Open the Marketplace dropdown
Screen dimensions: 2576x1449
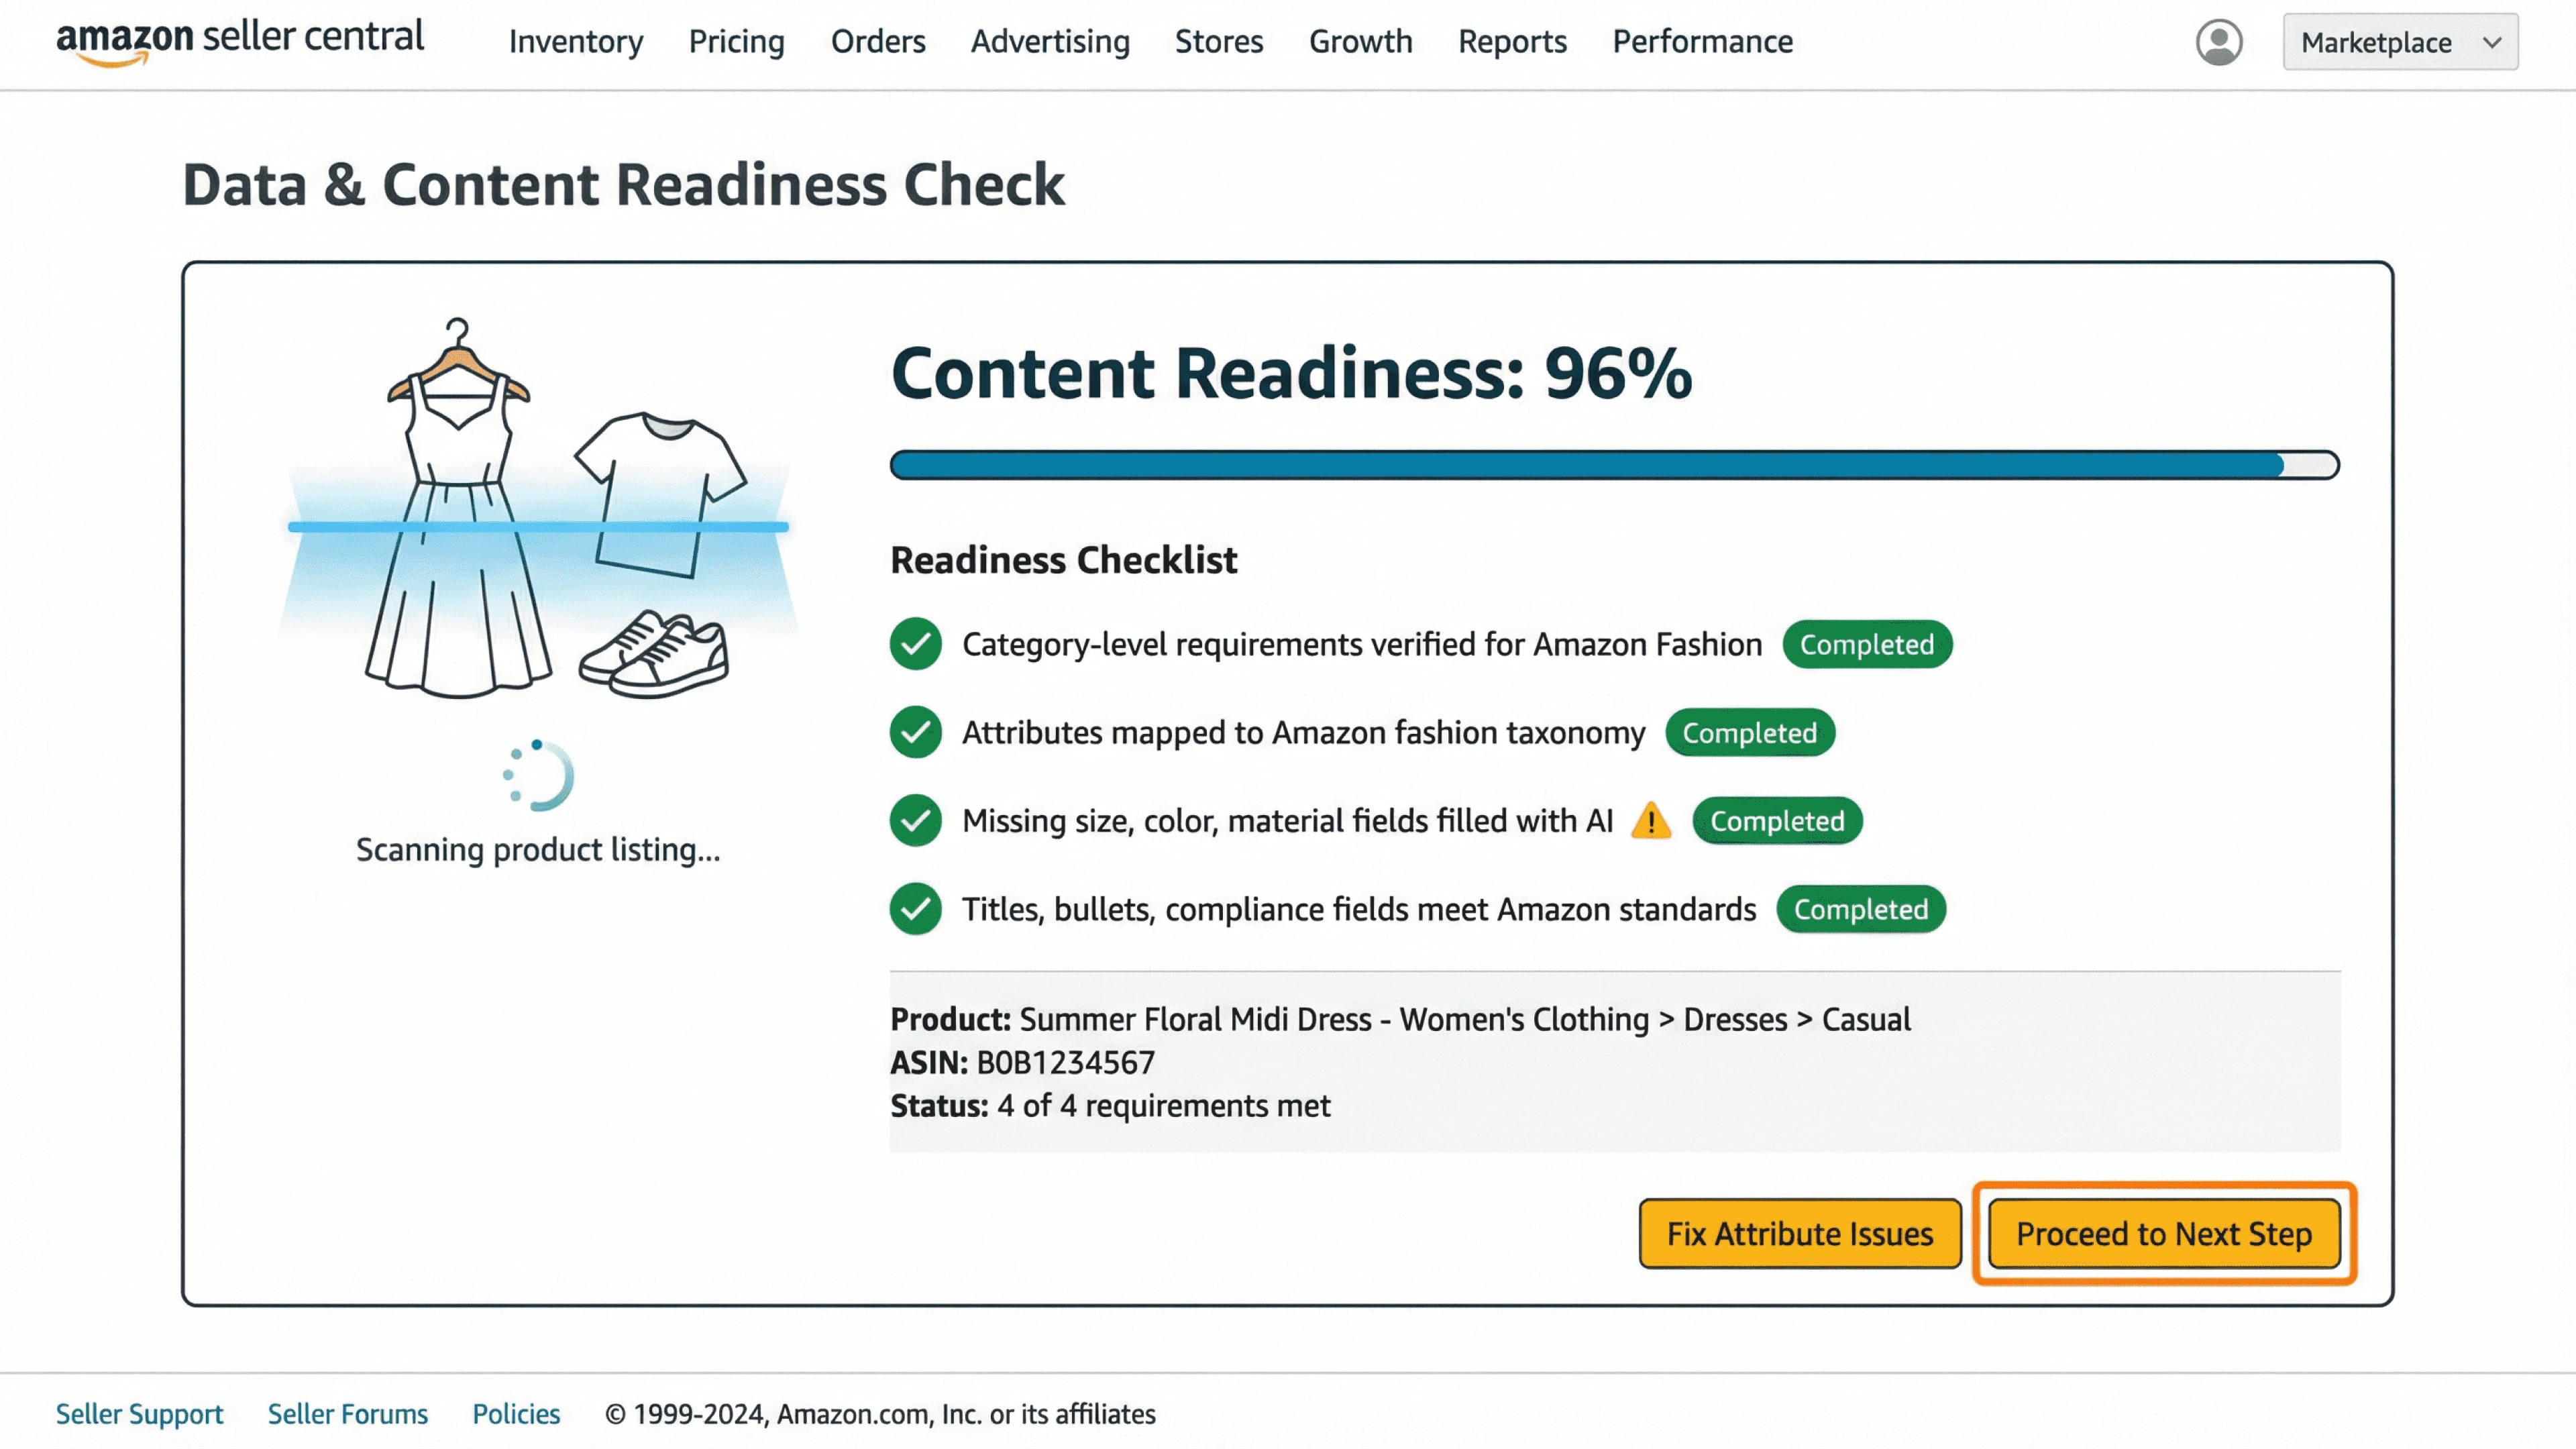pyautogui.click(x=2399, y=42)
